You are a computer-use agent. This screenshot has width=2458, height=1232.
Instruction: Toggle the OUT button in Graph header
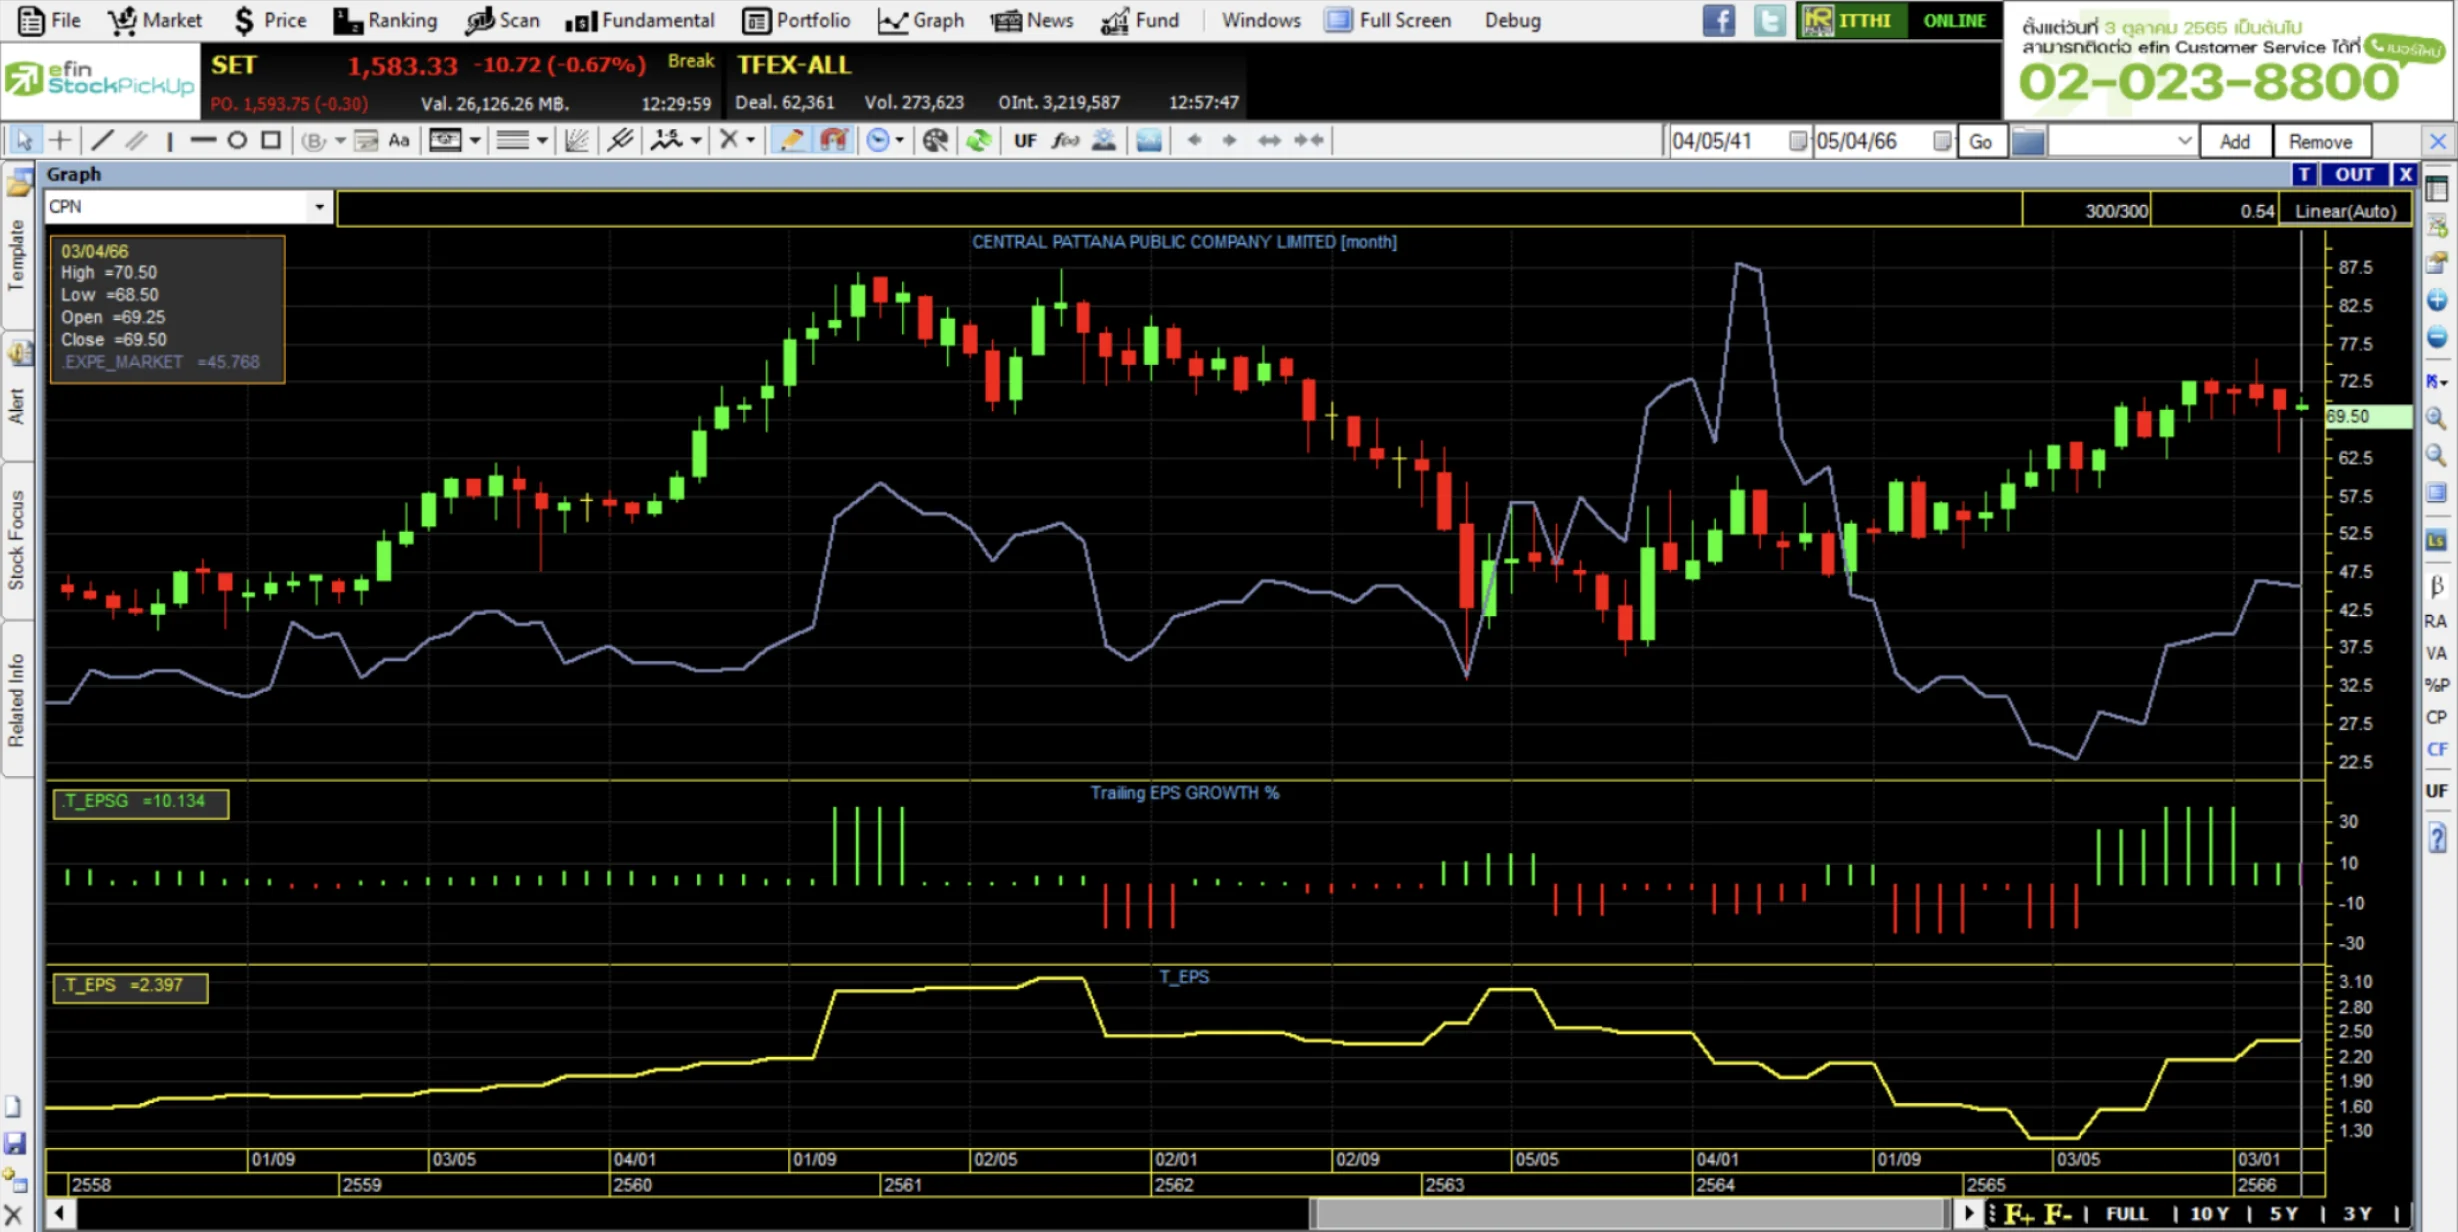tap(2354, 174)
